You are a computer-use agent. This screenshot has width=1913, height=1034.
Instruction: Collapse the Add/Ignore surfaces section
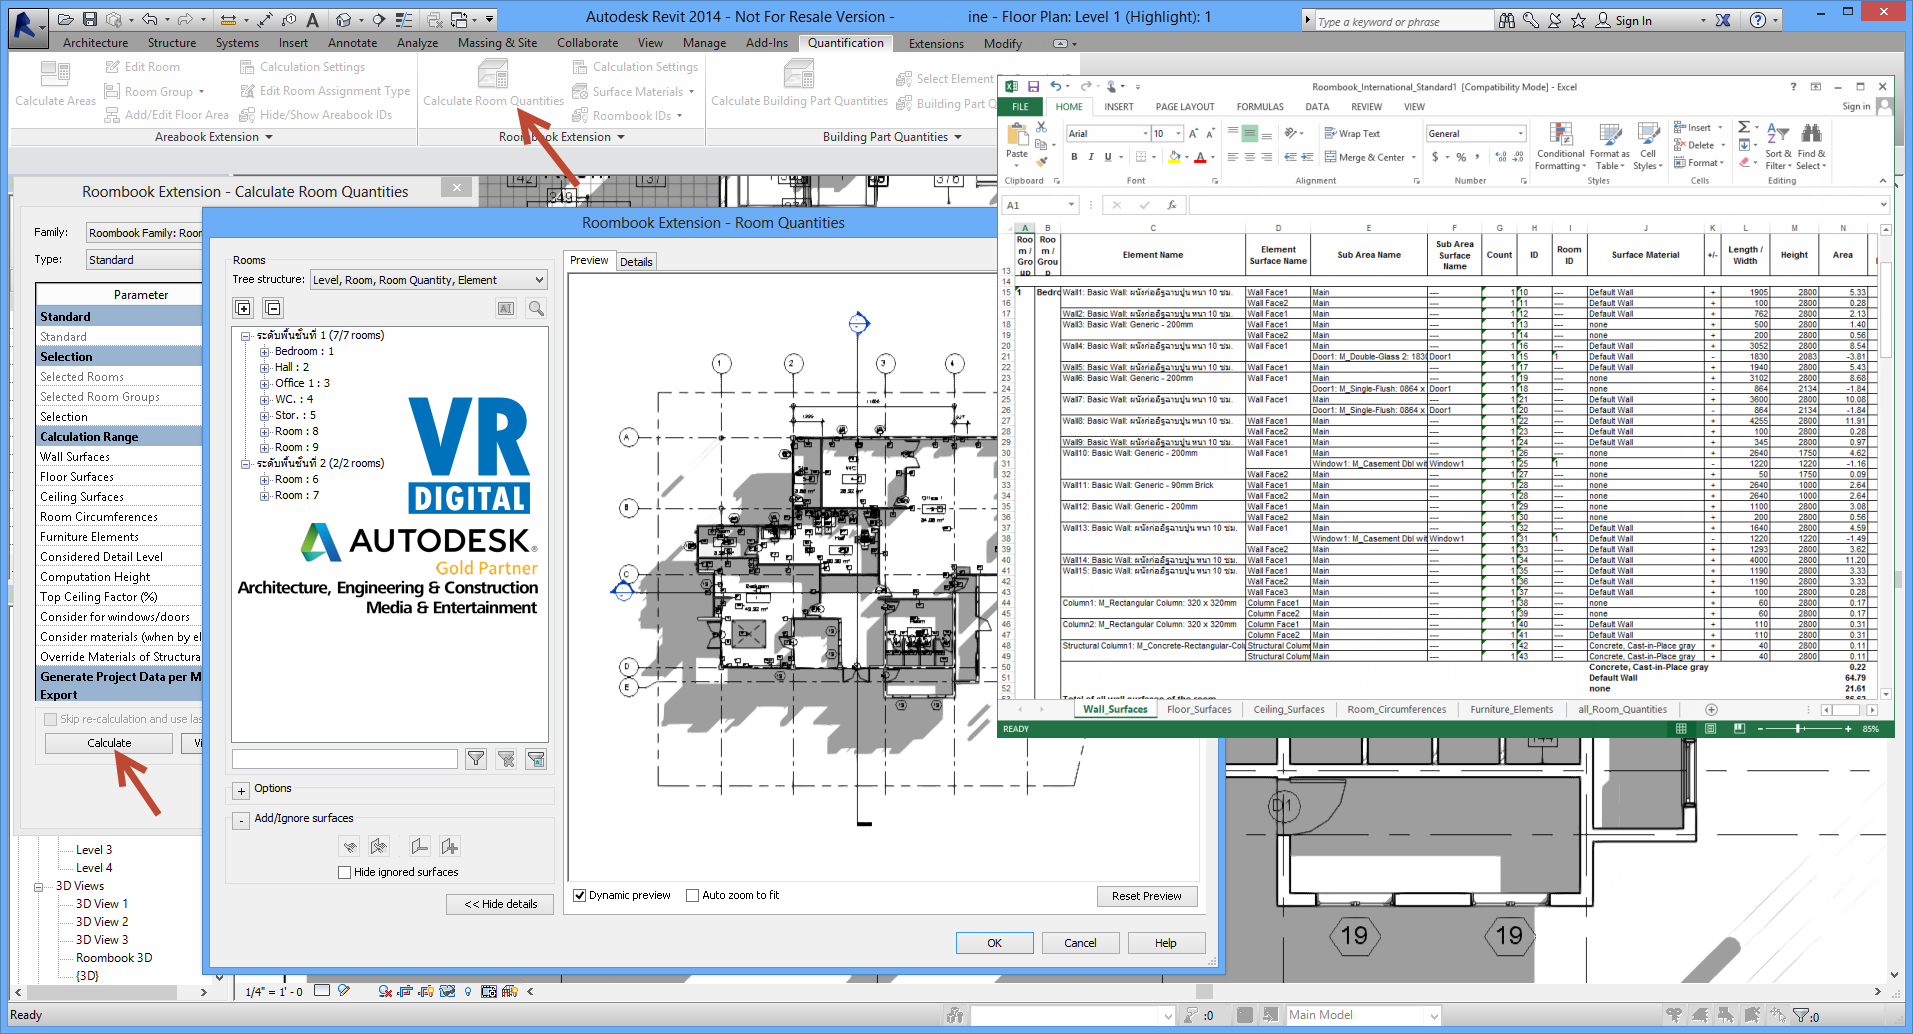tap(241, 821)
